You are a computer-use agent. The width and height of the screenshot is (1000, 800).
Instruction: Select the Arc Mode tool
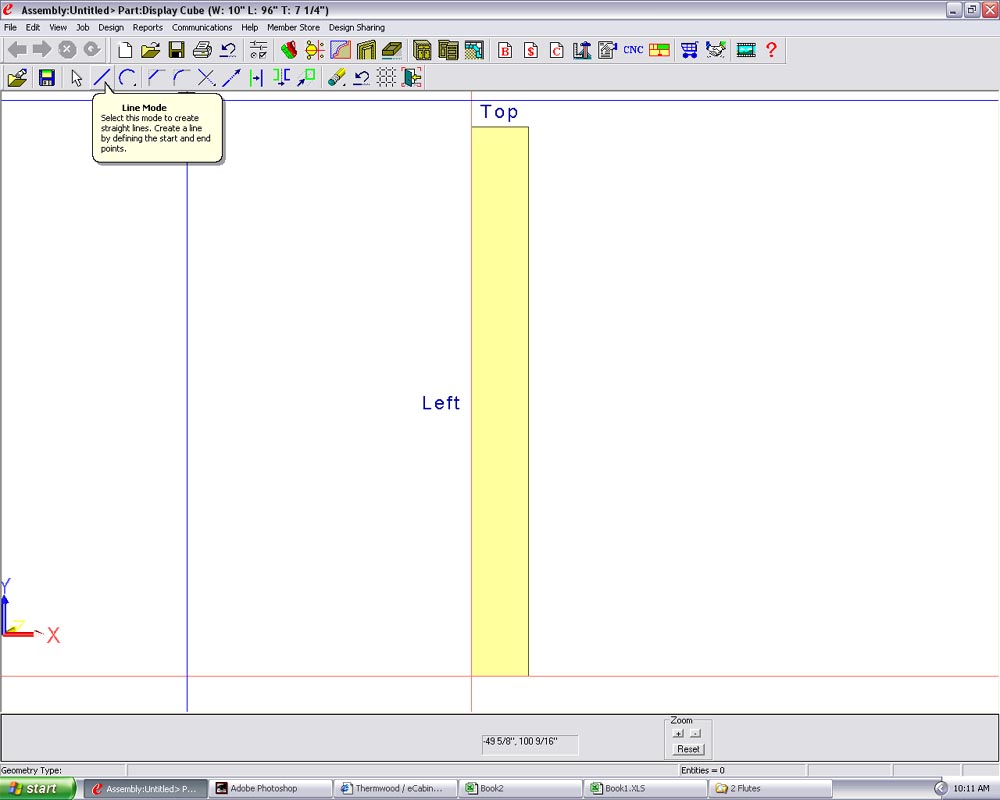click(x=127, y=78)
